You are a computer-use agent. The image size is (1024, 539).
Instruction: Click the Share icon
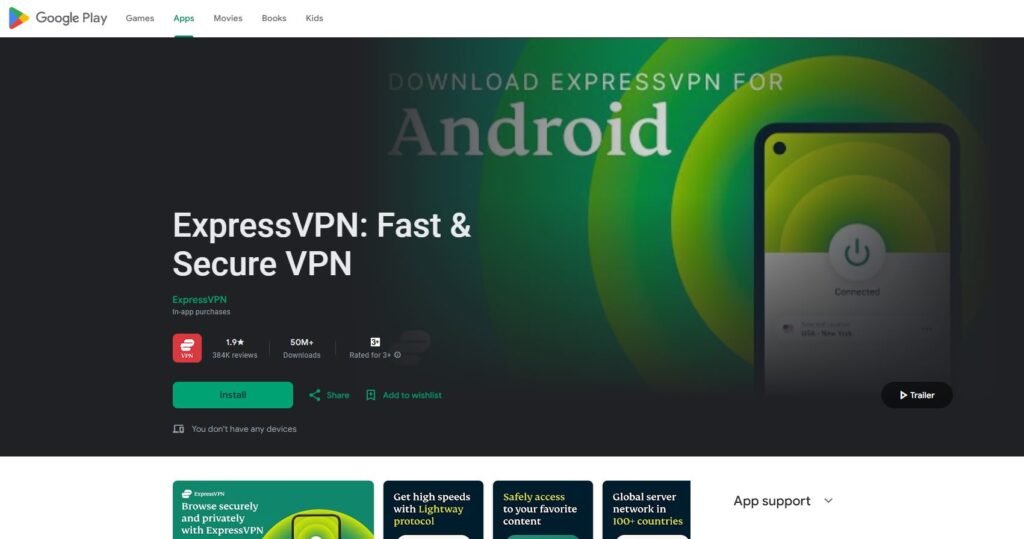point(315,395)
